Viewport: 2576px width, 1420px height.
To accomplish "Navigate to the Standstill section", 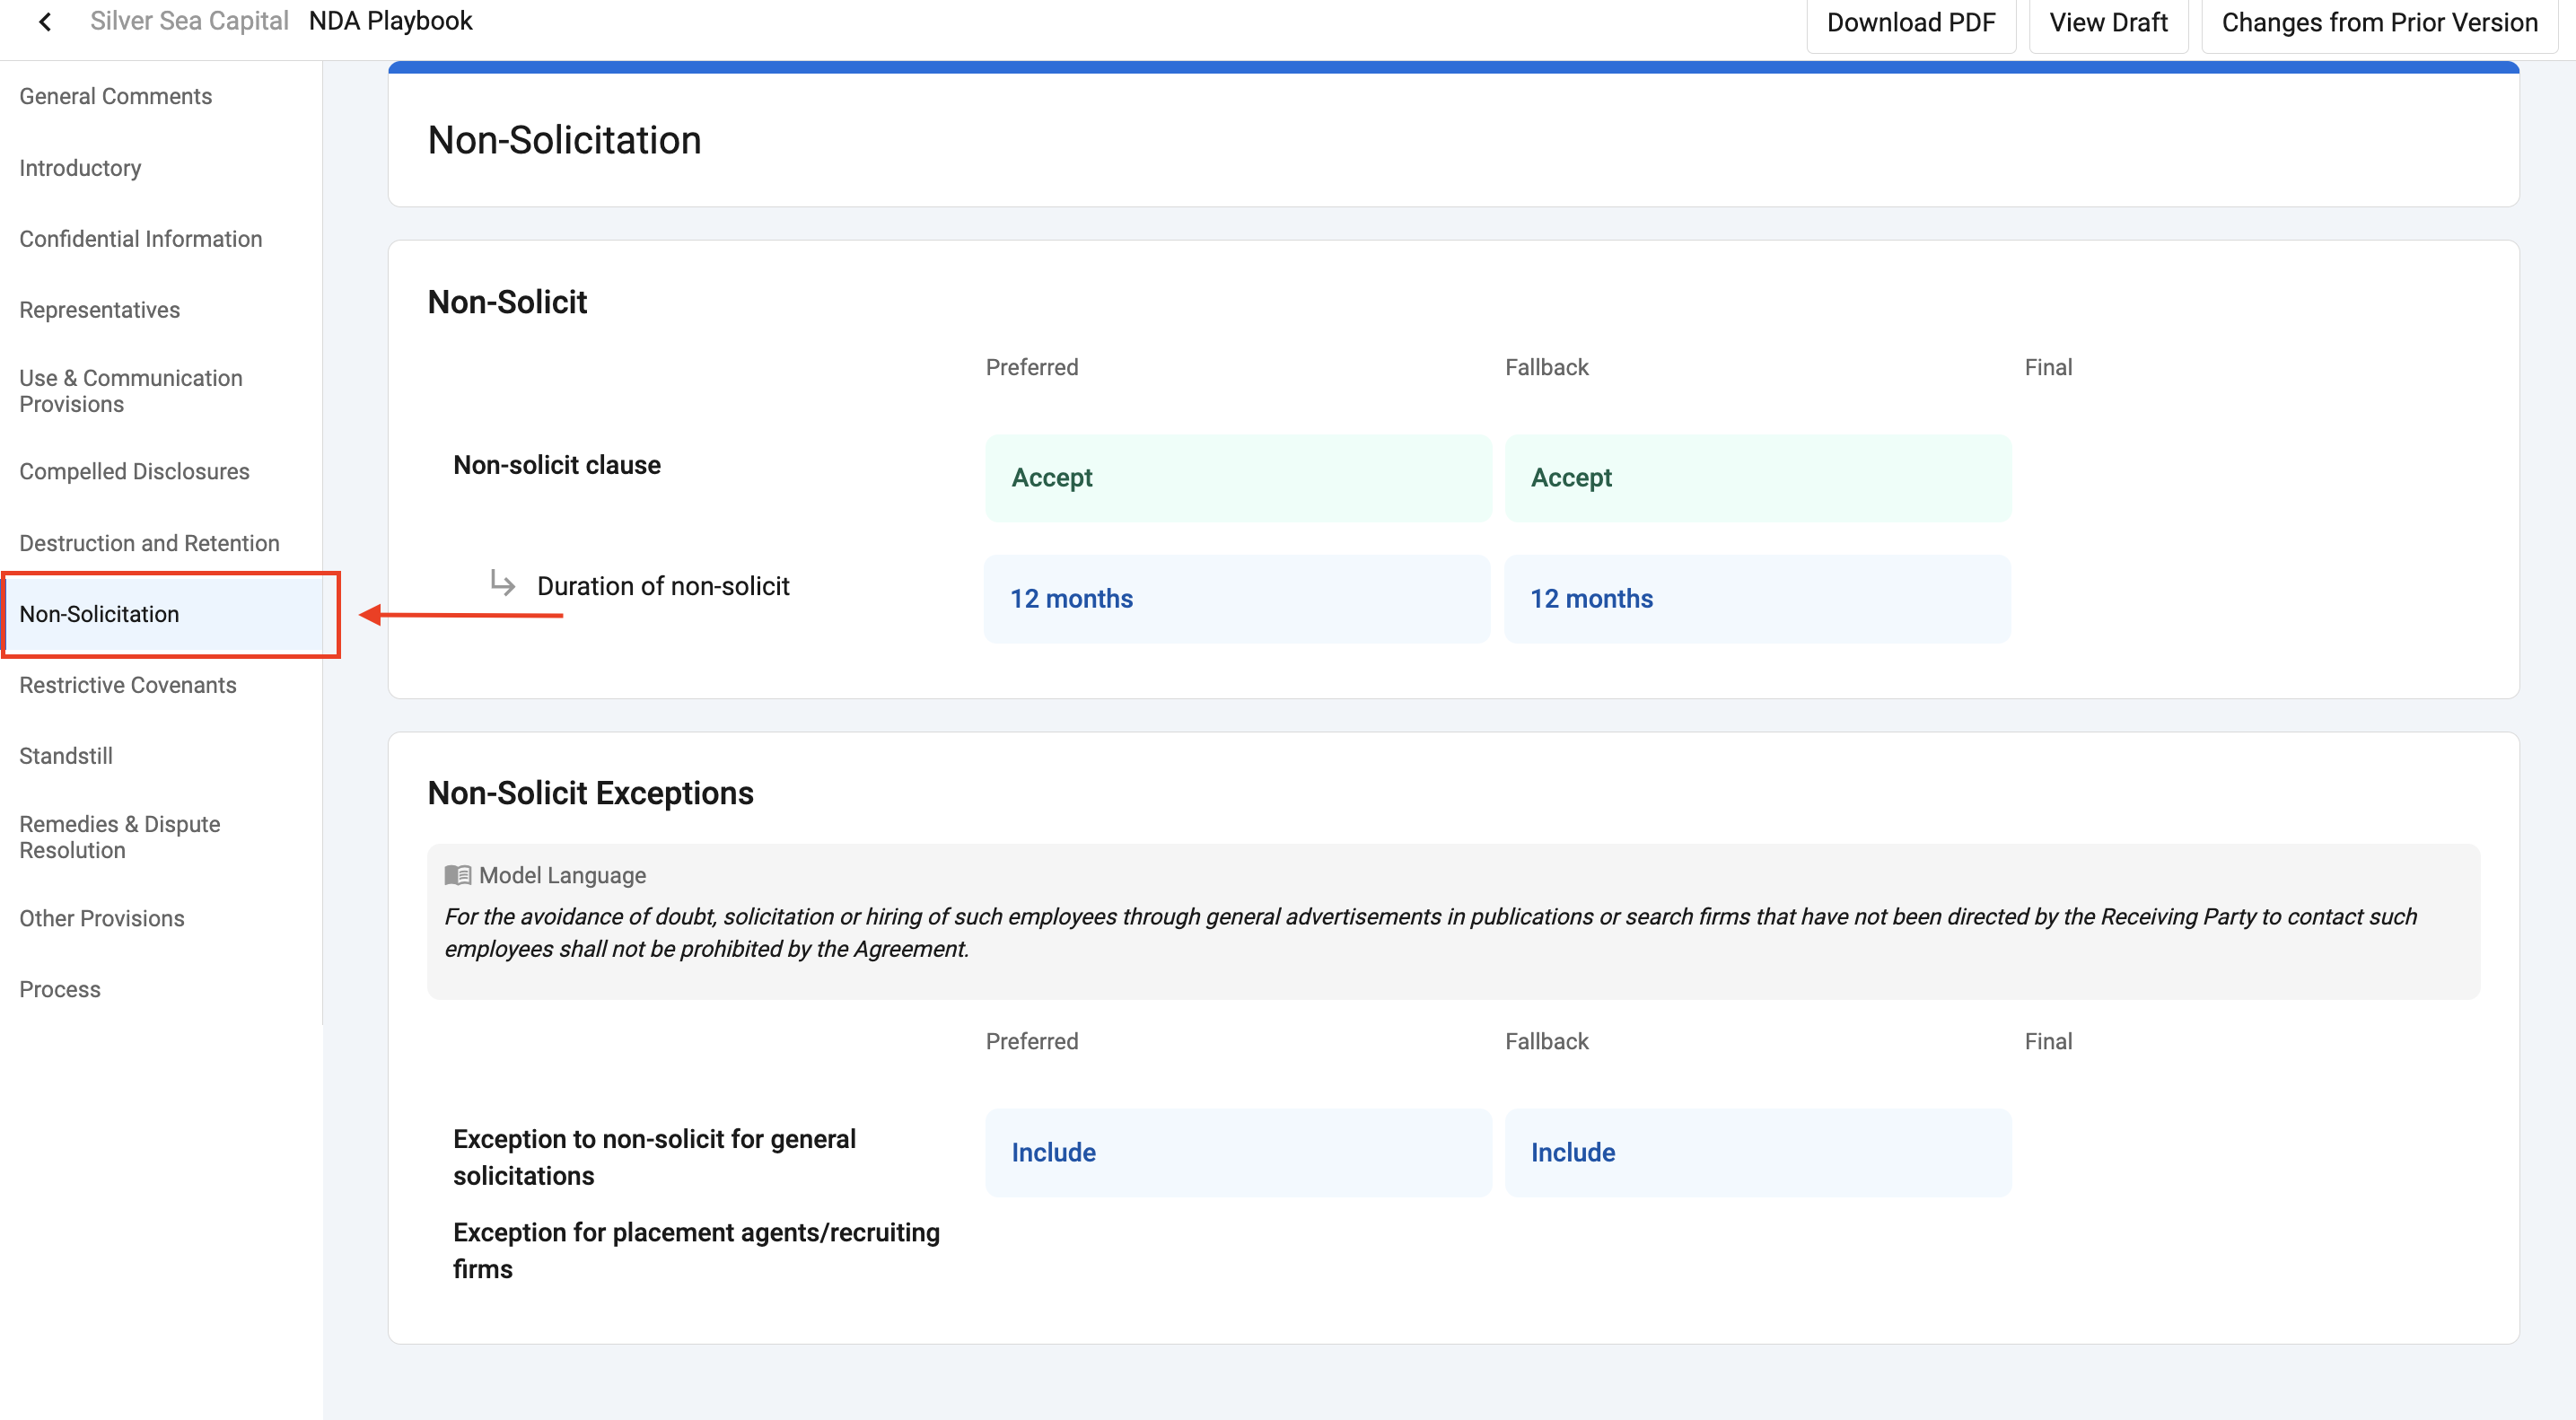I will 66,756.
